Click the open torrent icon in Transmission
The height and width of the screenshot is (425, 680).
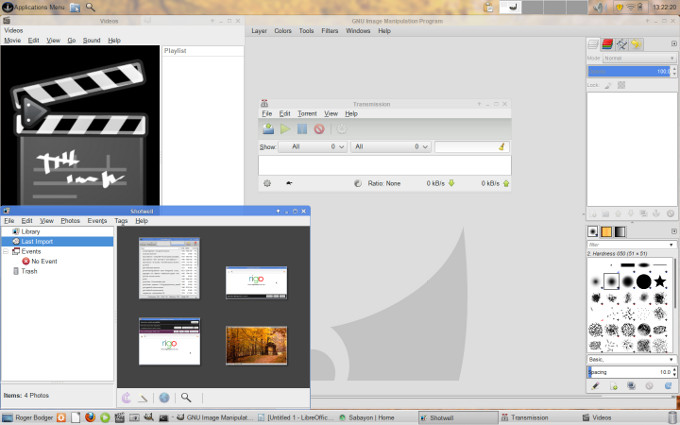coord(268,128)
